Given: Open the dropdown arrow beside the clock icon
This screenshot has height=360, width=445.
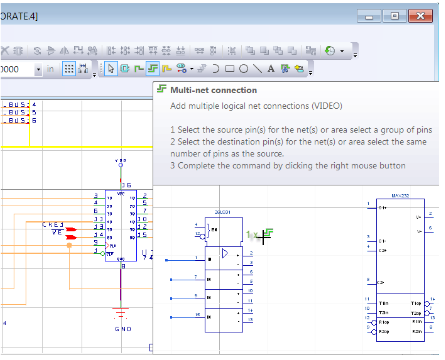Looking at the screenshot, I should 342,51.
